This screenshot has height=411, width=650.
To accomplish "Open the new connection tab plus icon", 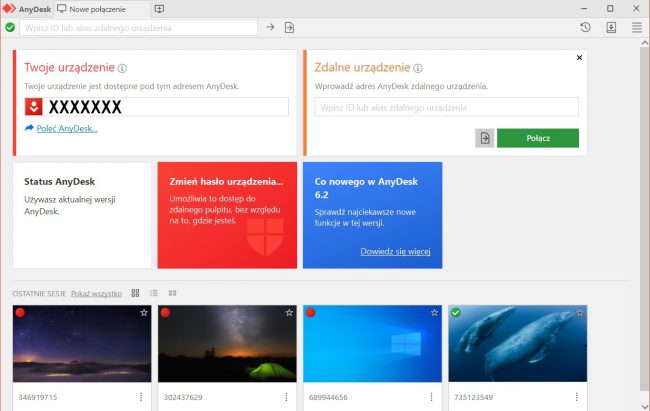I will tap(159, 9).
